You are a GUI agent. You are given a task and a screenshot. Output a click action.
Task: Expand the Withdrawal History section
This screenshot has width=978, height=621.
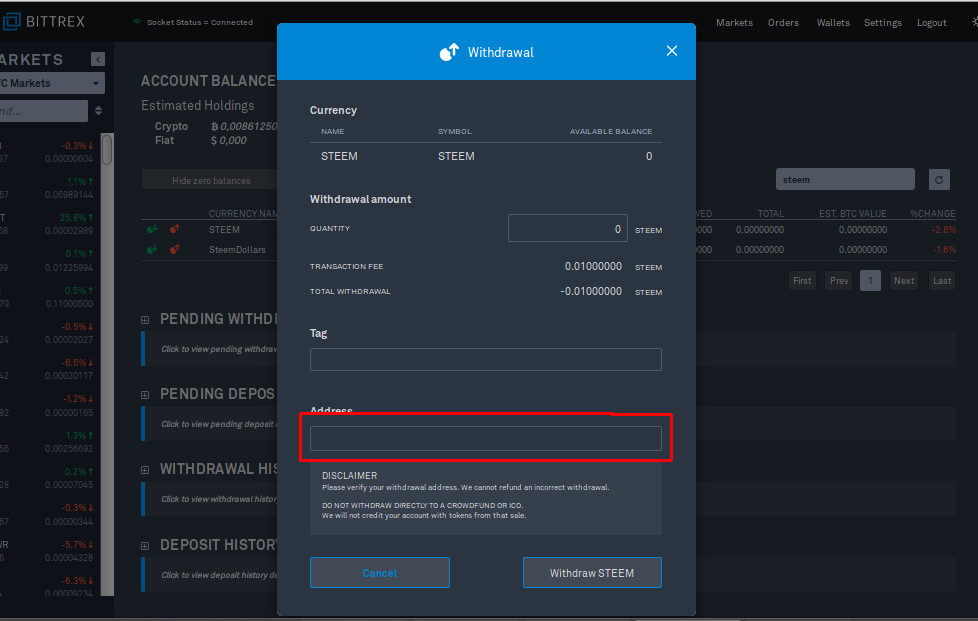[145, 470]
